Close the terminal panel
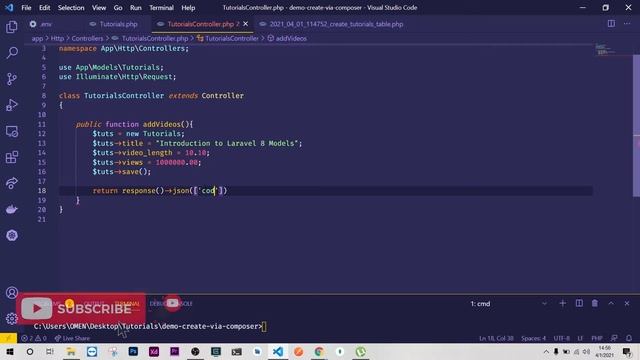 [x=627, y=303]
